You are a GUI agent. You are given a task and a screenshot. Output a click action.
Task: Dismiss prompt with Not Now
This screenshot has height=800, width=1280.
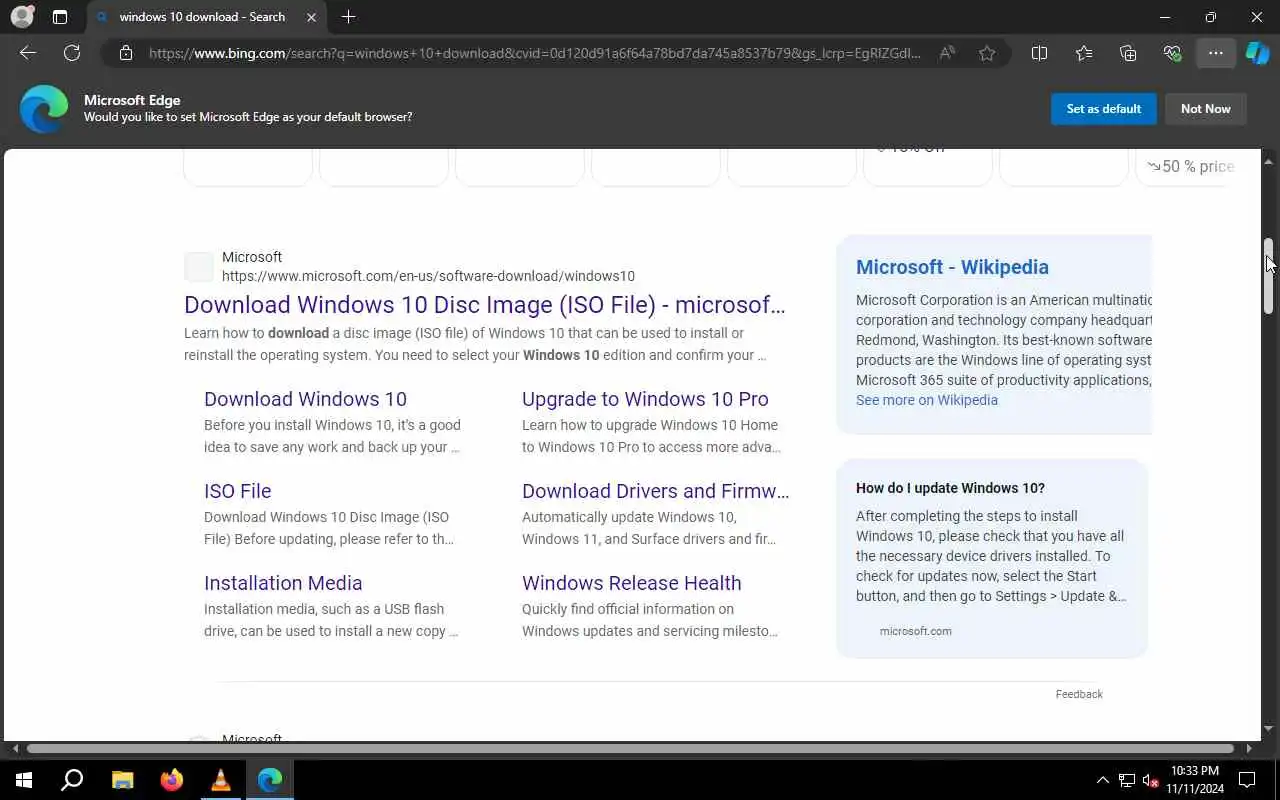(1205, 109)
